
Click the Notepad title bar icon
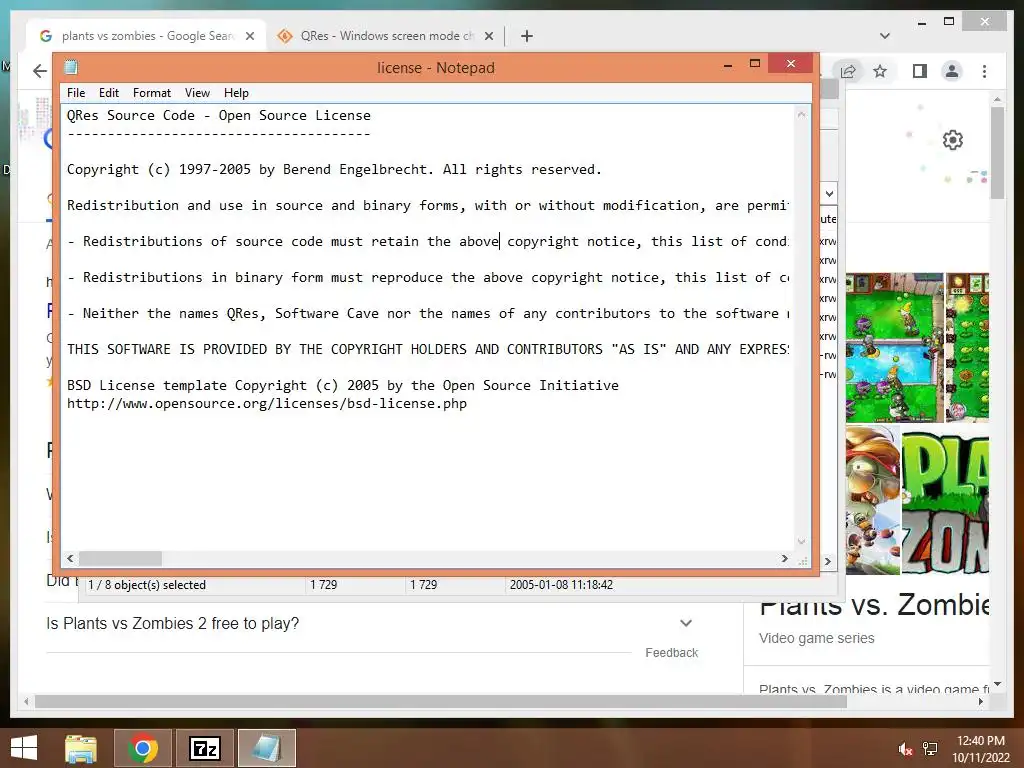point(71,67)
